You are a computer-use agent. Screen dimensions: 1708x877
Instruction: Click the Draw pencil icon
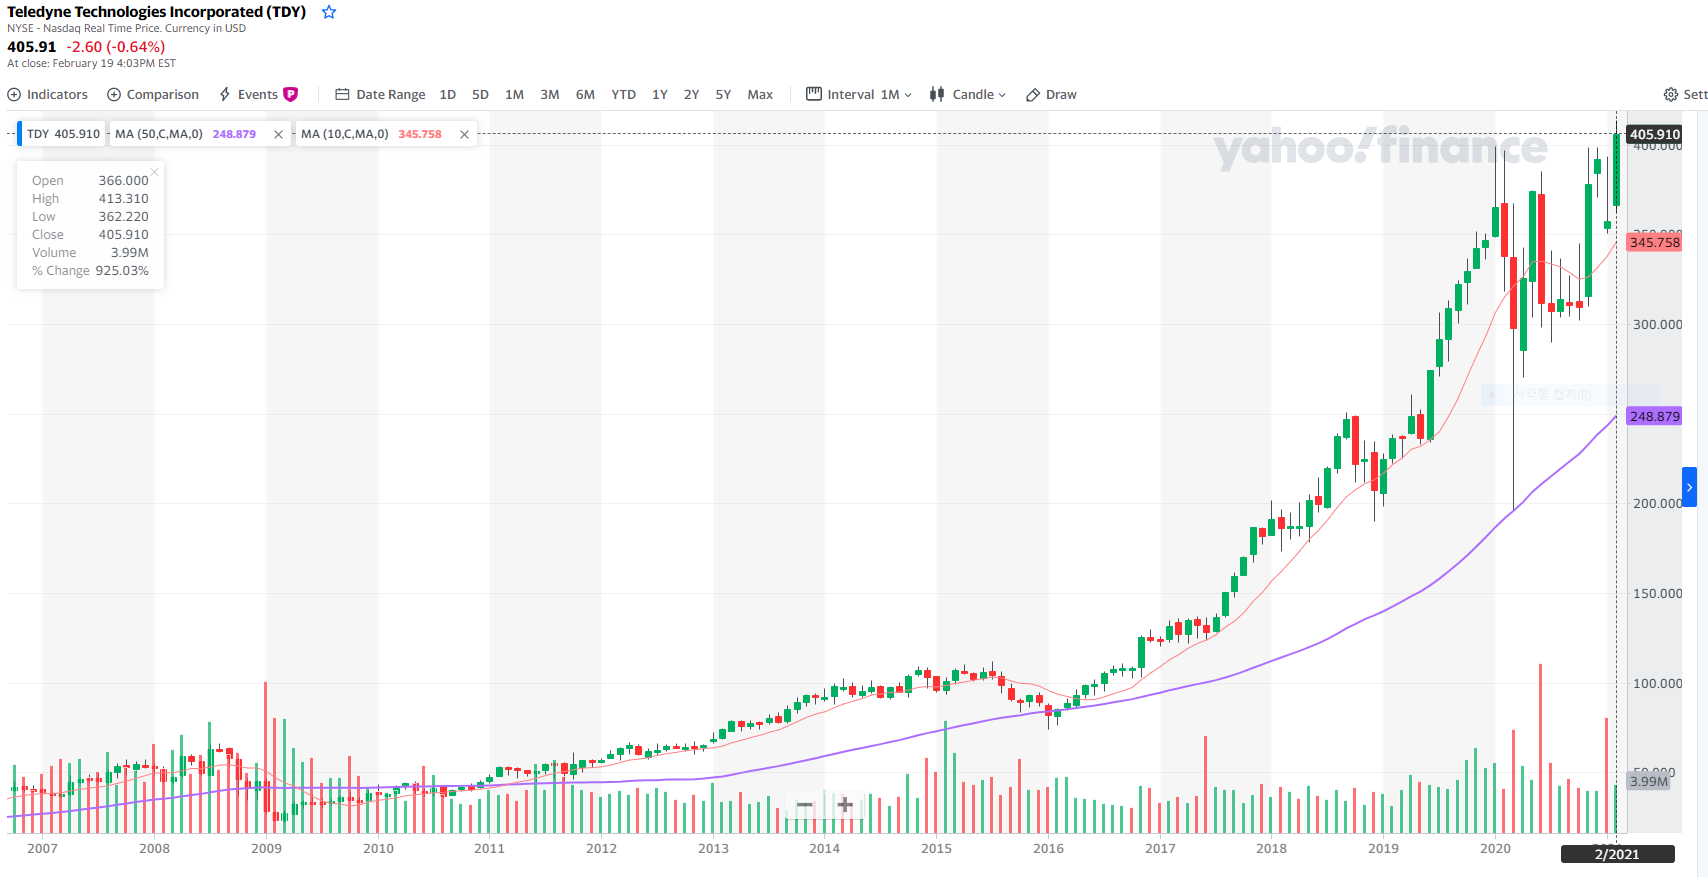click(x=1033, y=95)
